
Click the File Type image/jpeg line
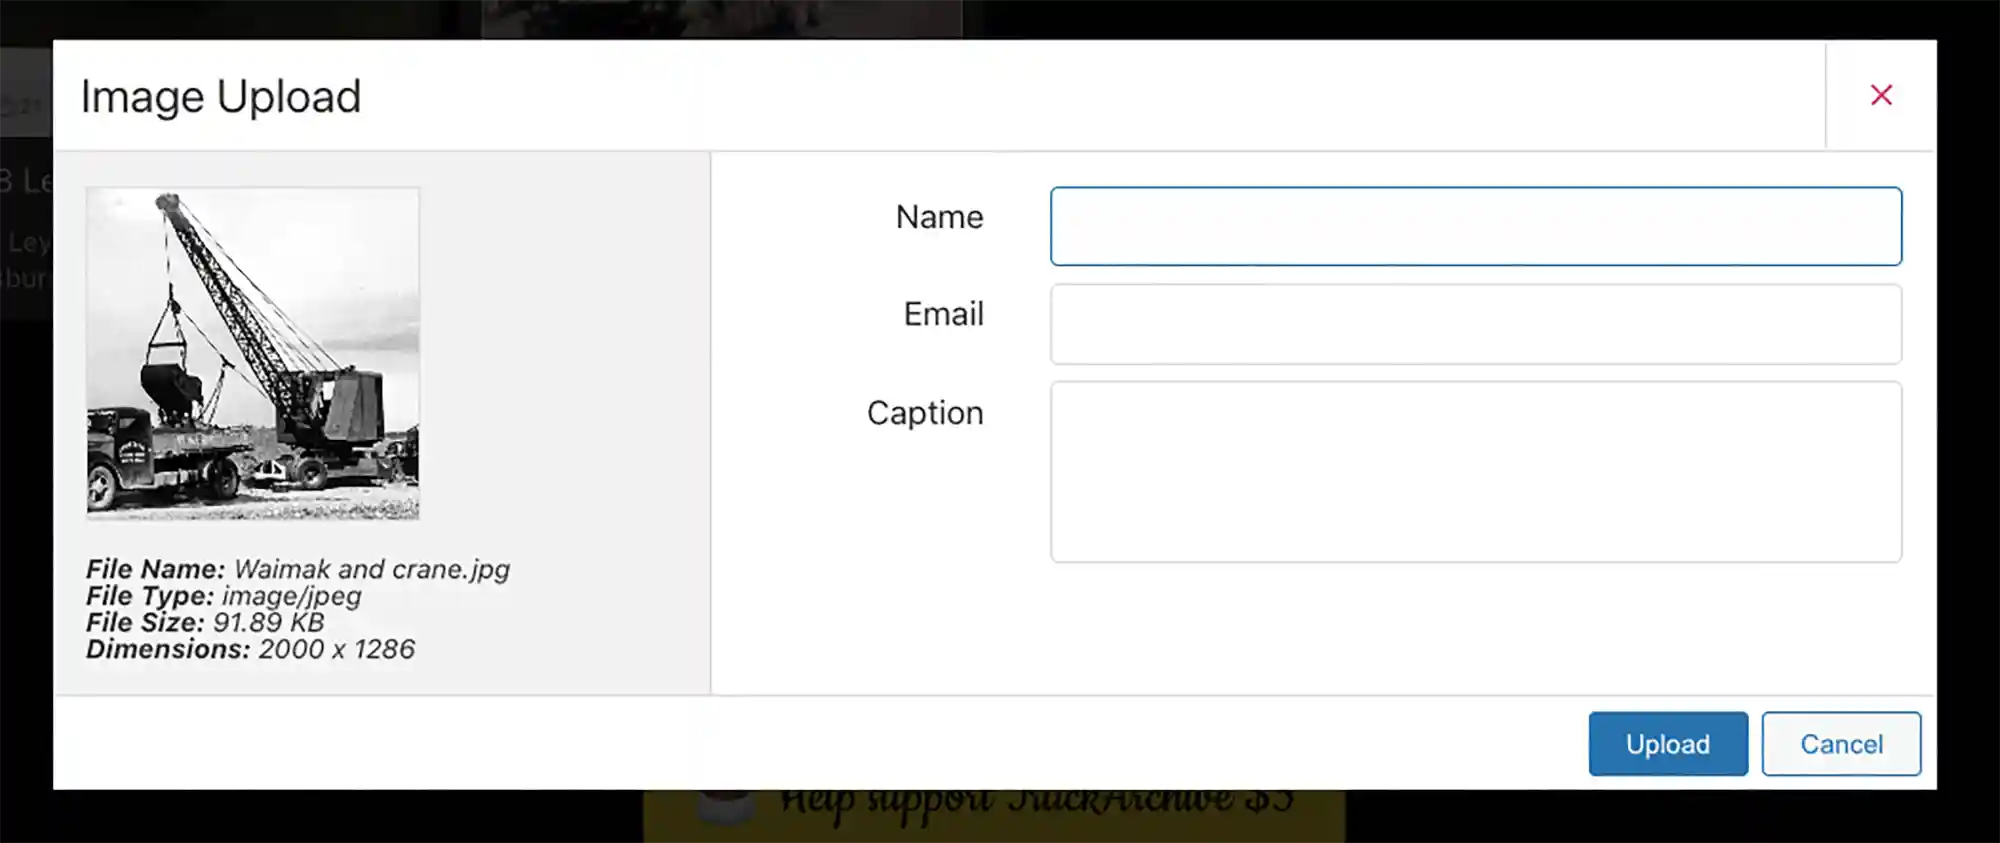224,596
